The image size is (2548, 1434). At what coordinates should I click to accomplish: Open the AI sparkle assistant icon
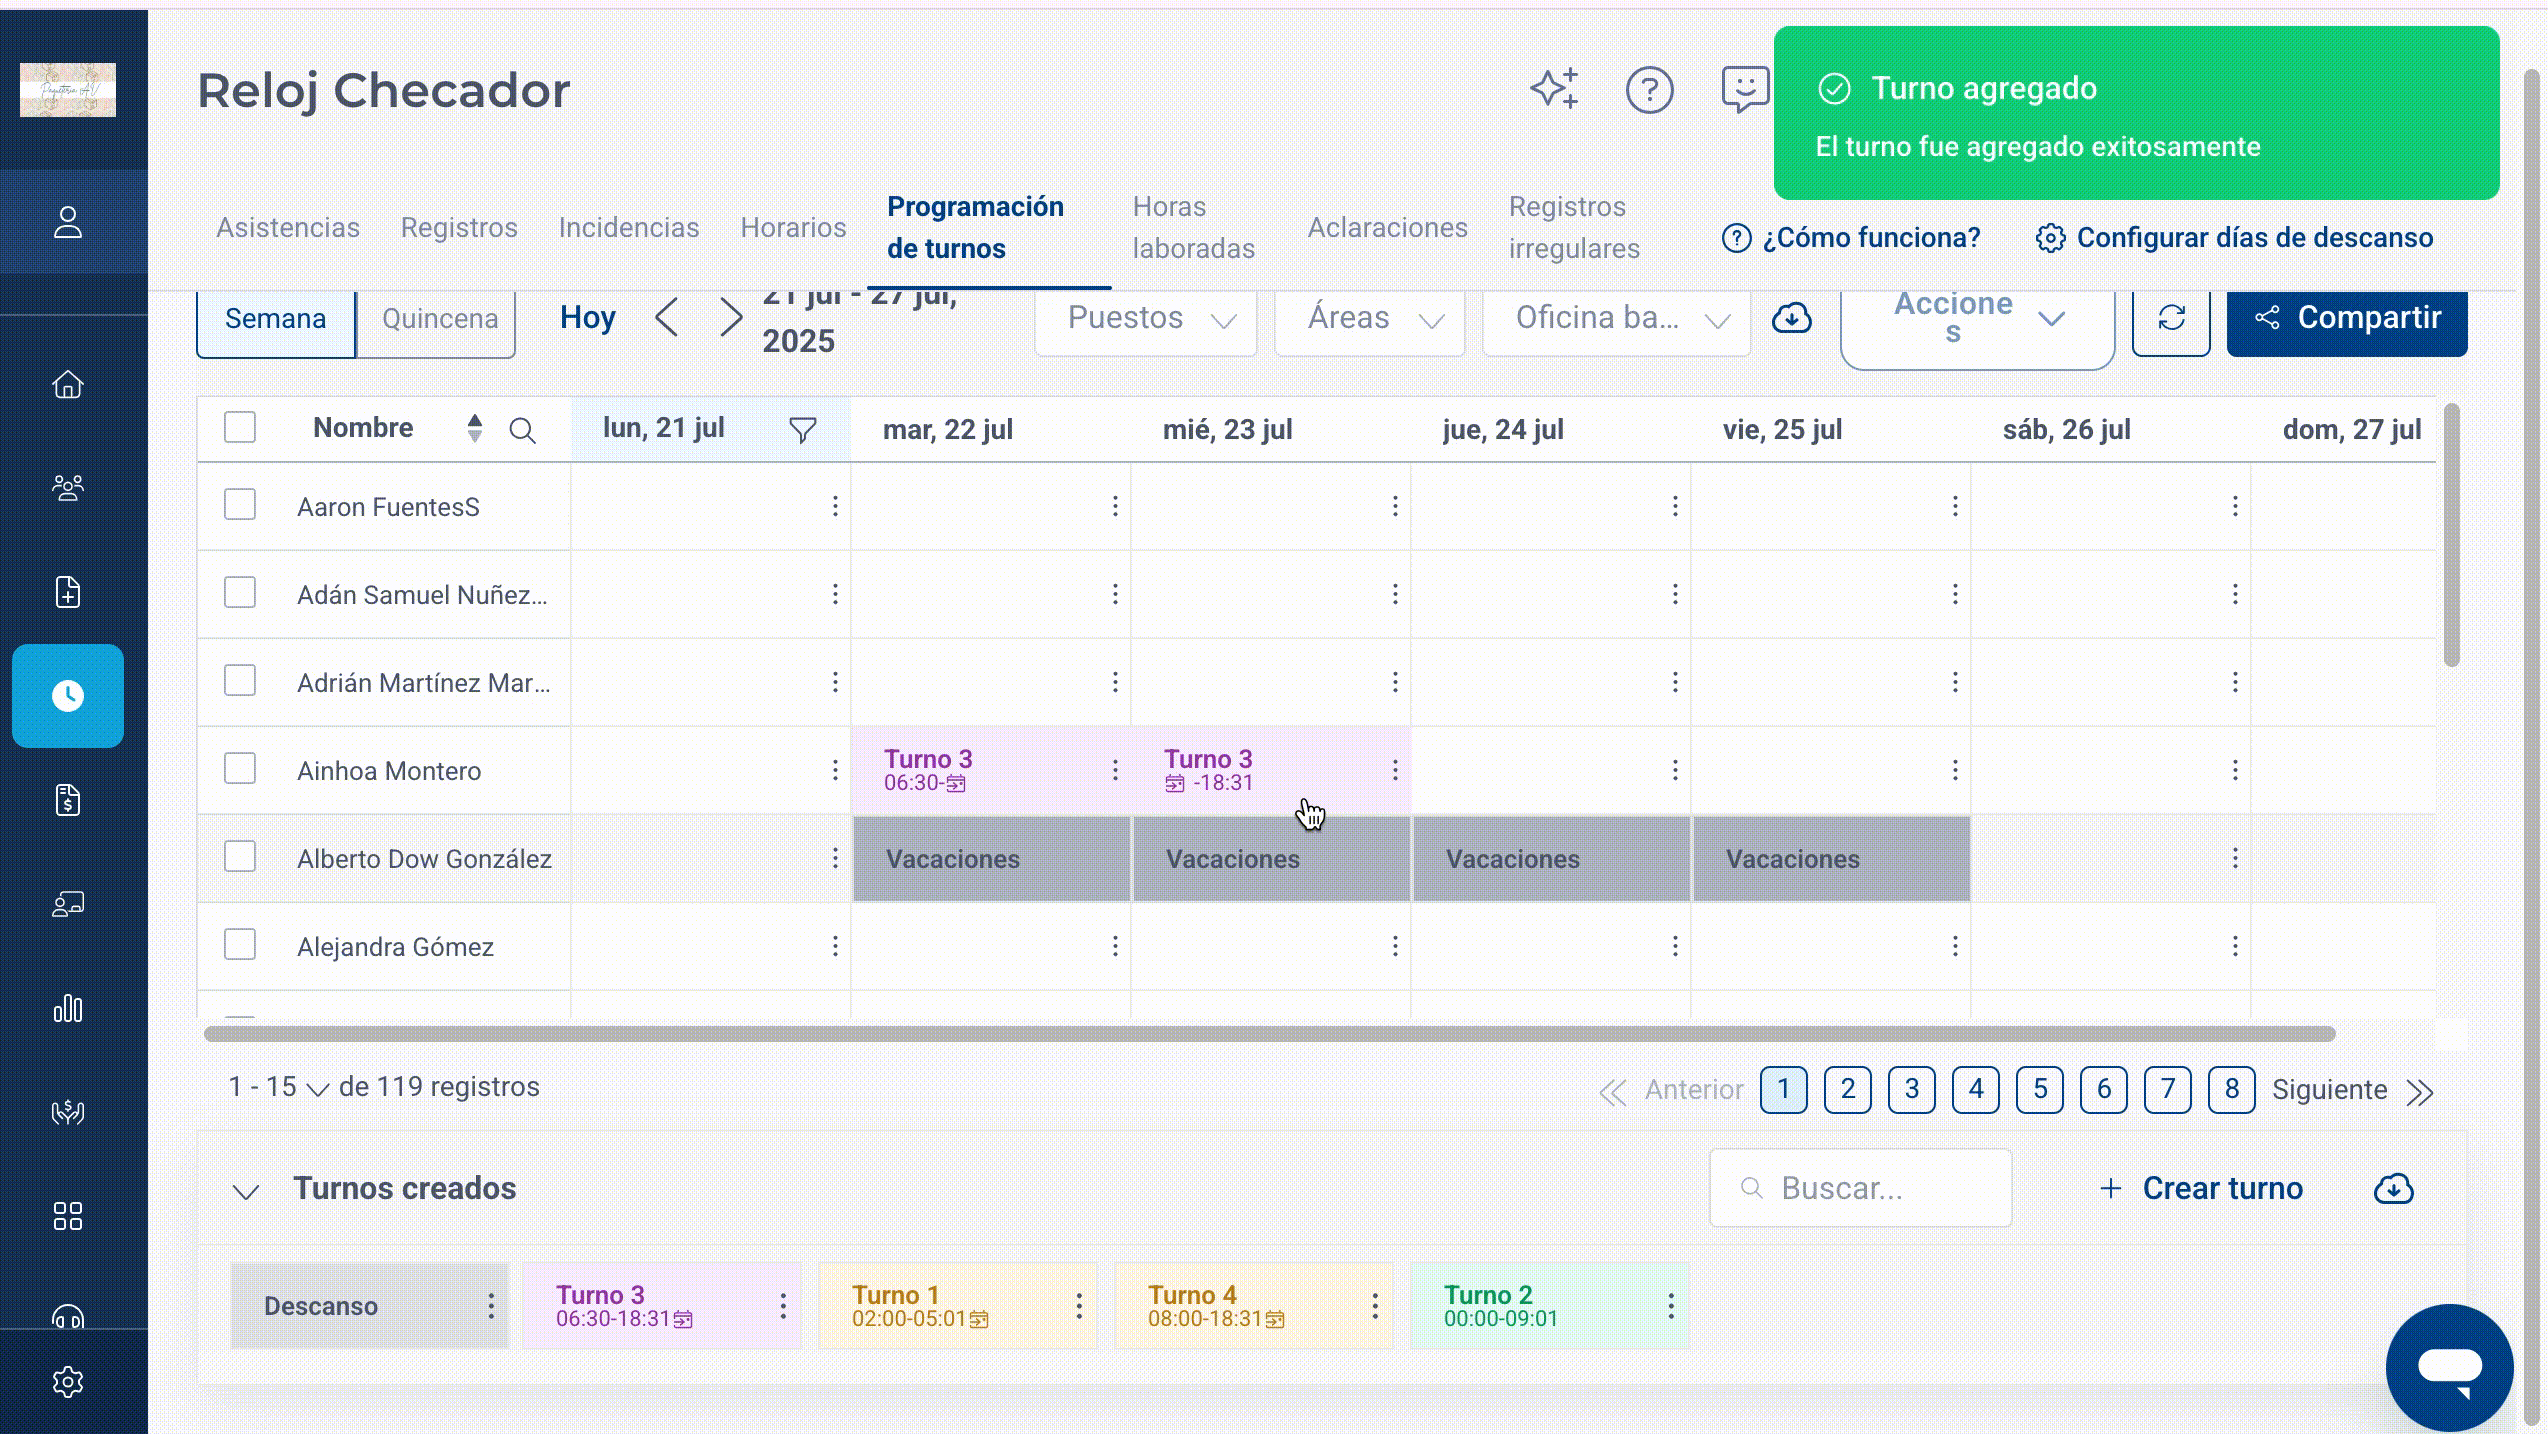[x=1555, y=89]
